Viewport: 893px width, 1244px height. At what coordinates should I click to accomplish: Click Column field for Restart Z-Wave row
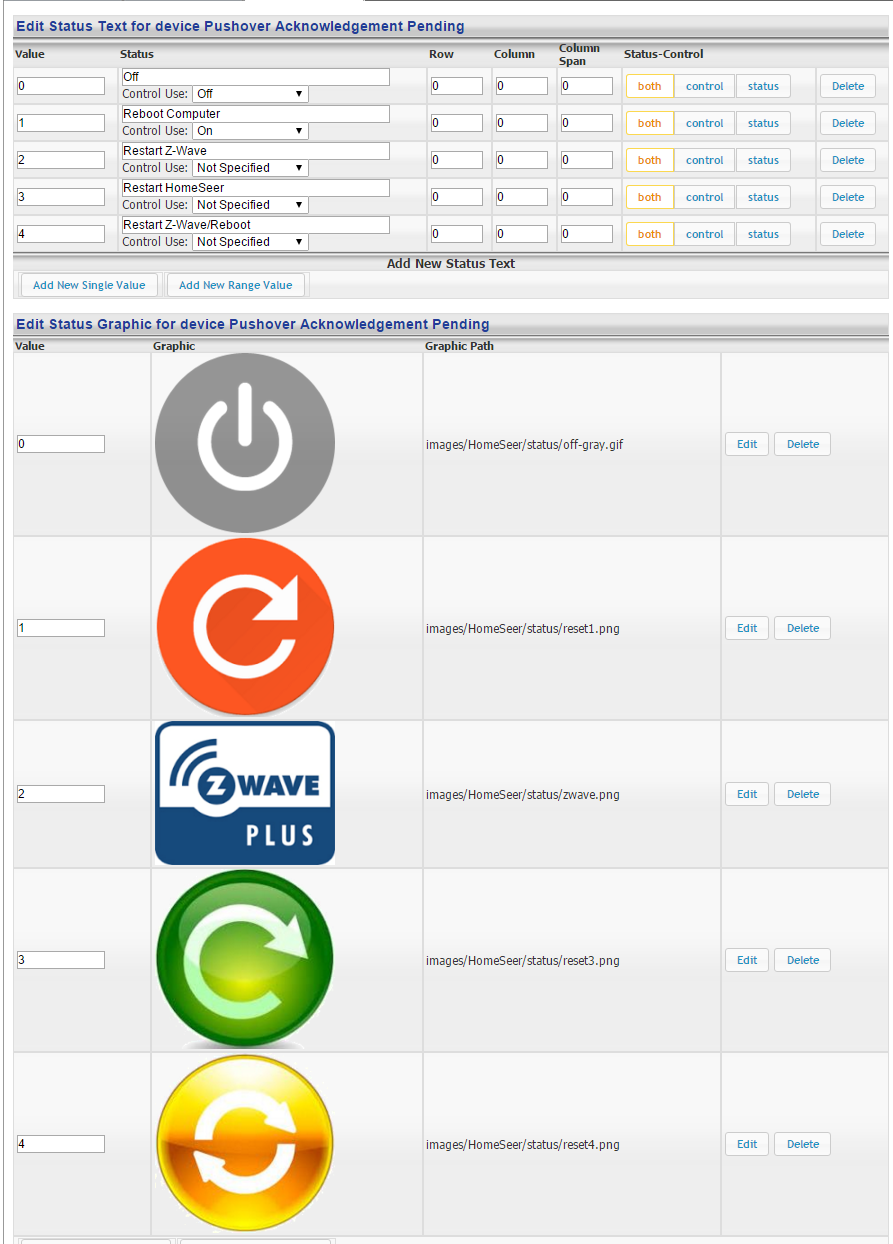pyautogui.click(x=522, y=160)
